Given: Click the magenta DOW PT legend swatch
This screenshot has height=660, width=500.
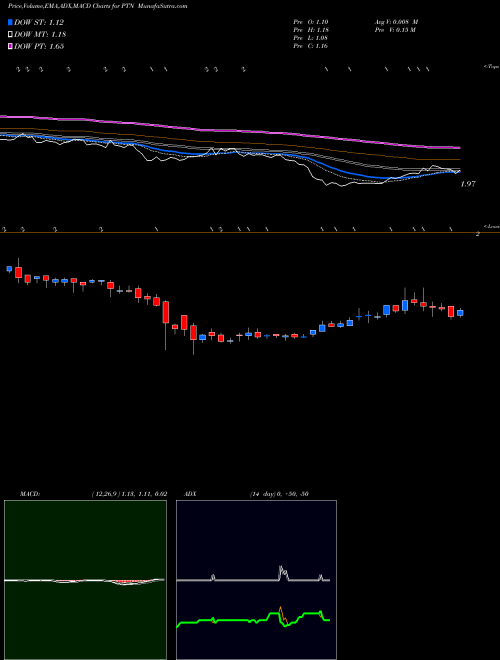Looking at the screenshot, I should coord(11,47).
